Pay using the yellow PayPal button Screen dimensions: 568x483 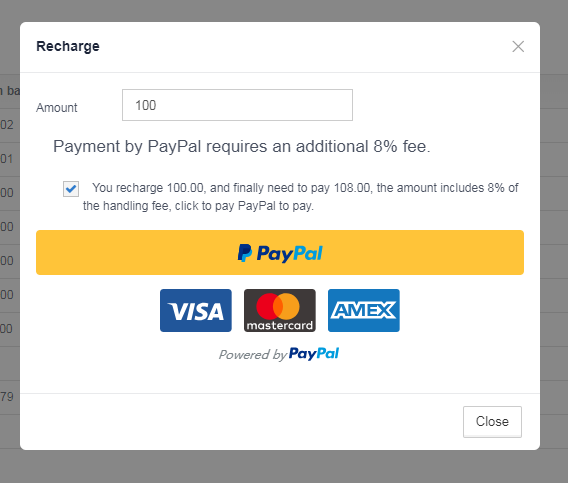click(280, 253)
